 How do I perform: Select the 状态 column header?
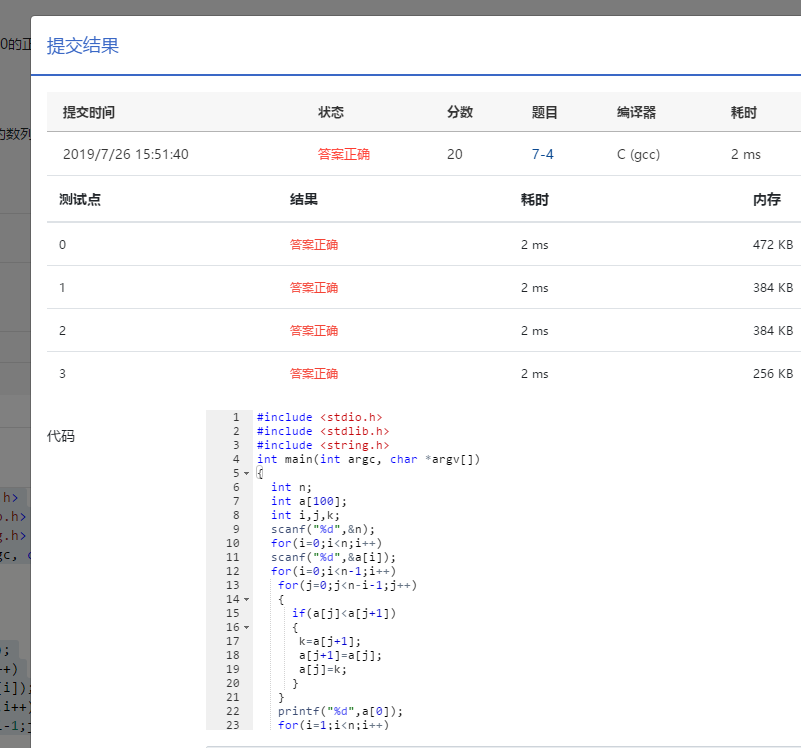tap(331, 112)
